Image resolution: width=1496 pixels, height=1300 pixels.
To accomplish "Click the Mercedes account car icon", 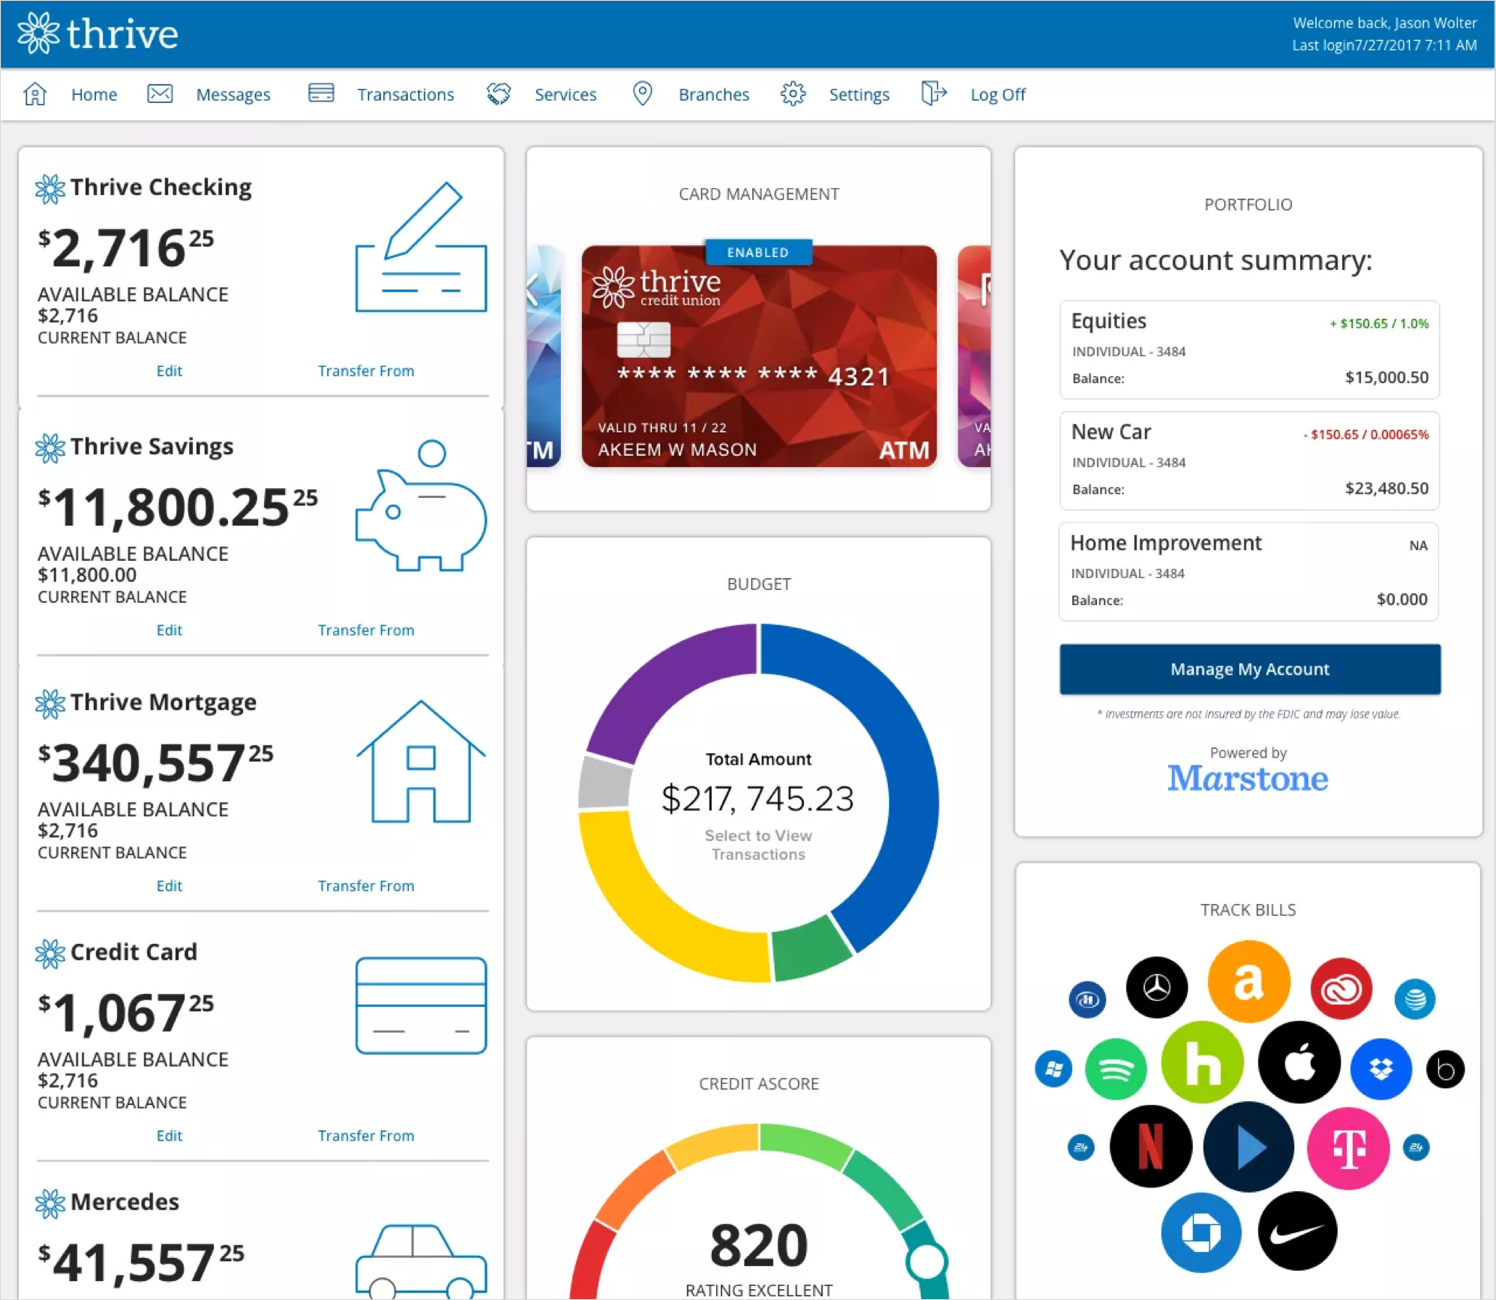I will tap(421, 1261).
